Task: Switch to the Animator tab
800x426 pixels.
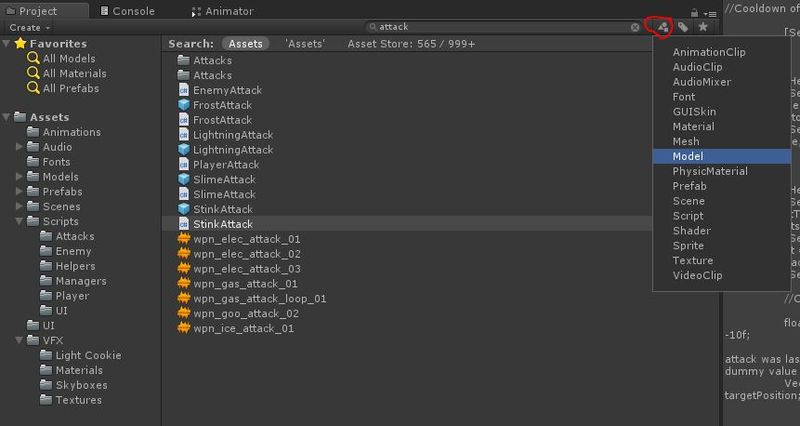Action: click(x=222, y=11)
